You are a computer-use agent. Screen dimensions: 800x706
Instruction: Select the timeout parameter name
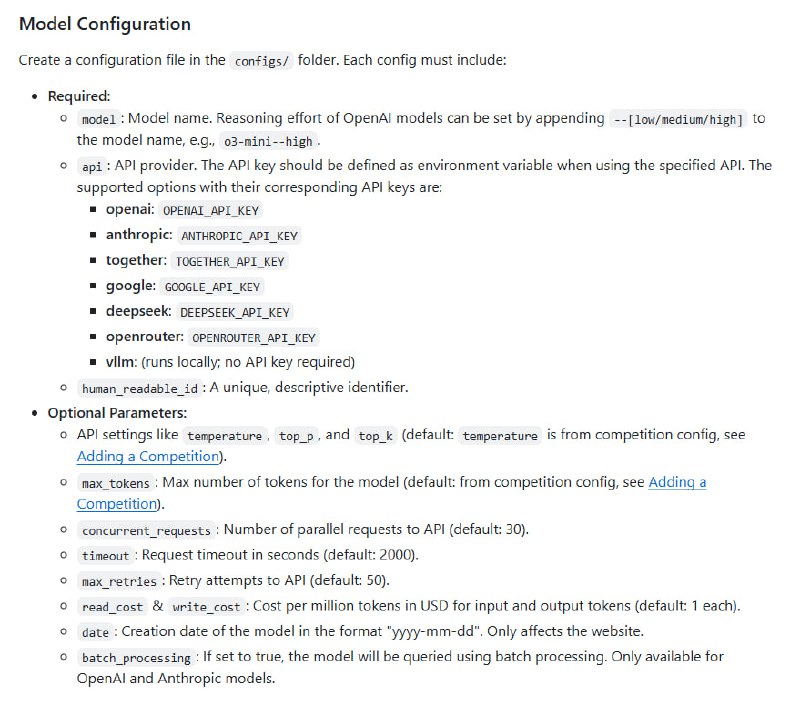[x=106, y=556]
